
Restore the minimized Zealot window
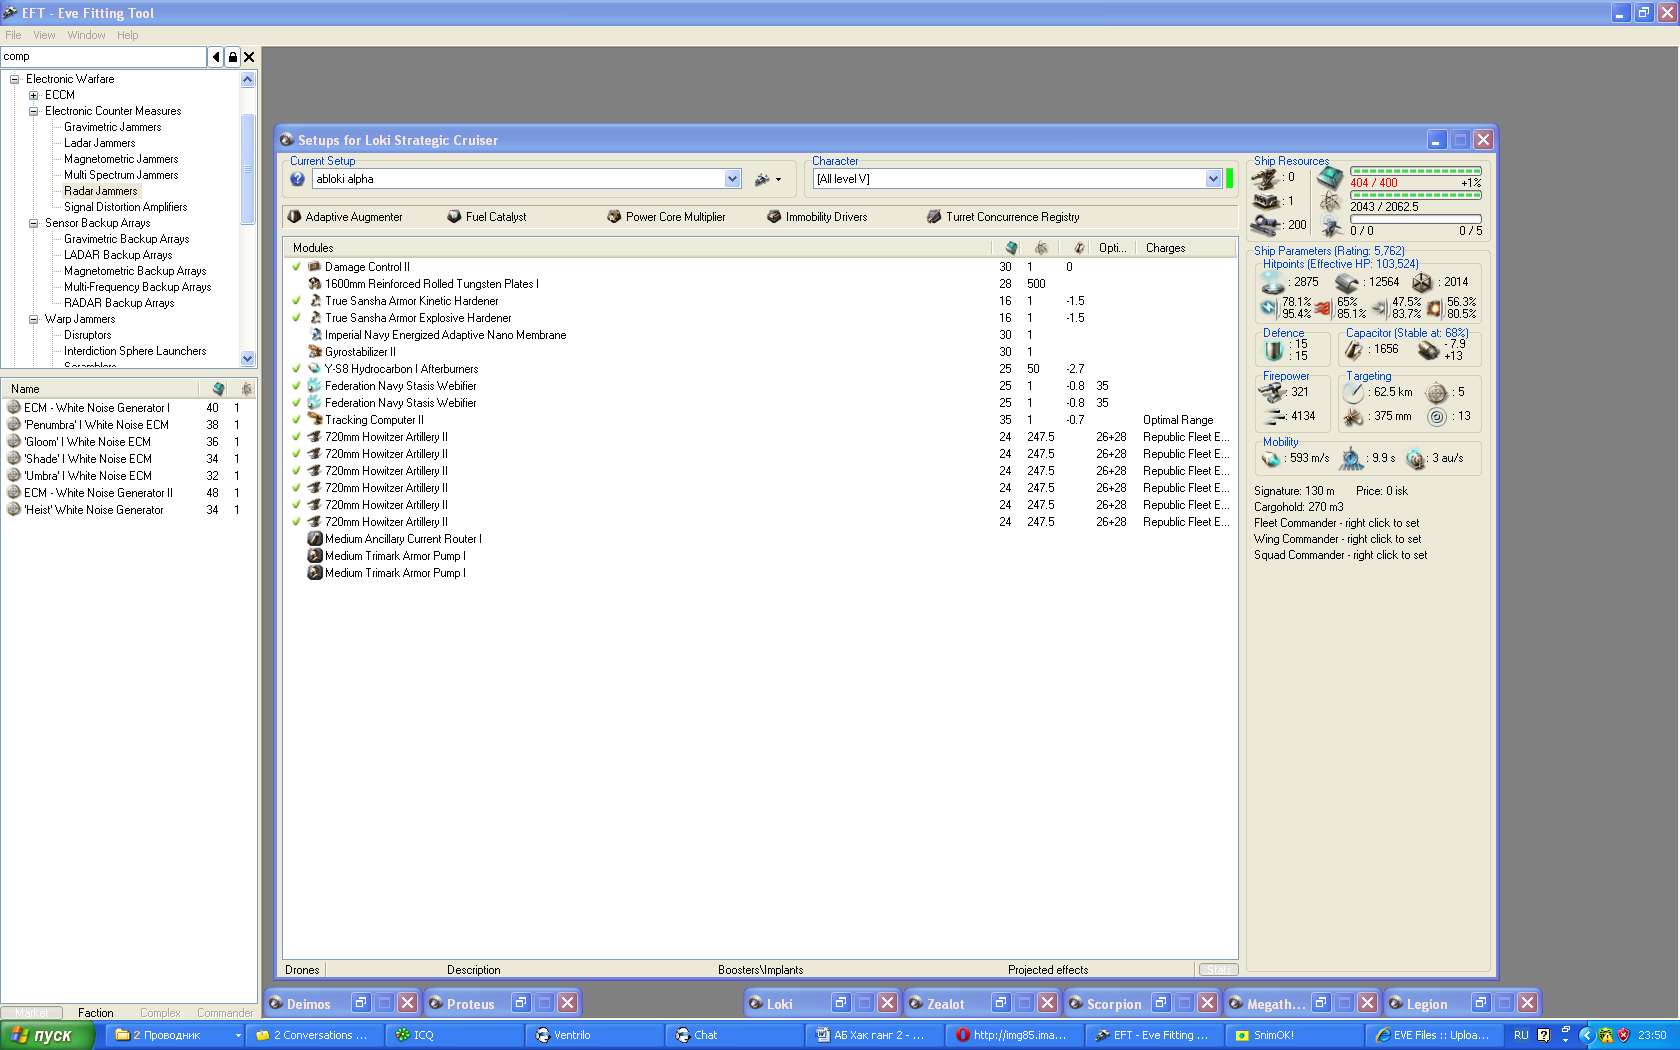click(x=1001, y=1003)
